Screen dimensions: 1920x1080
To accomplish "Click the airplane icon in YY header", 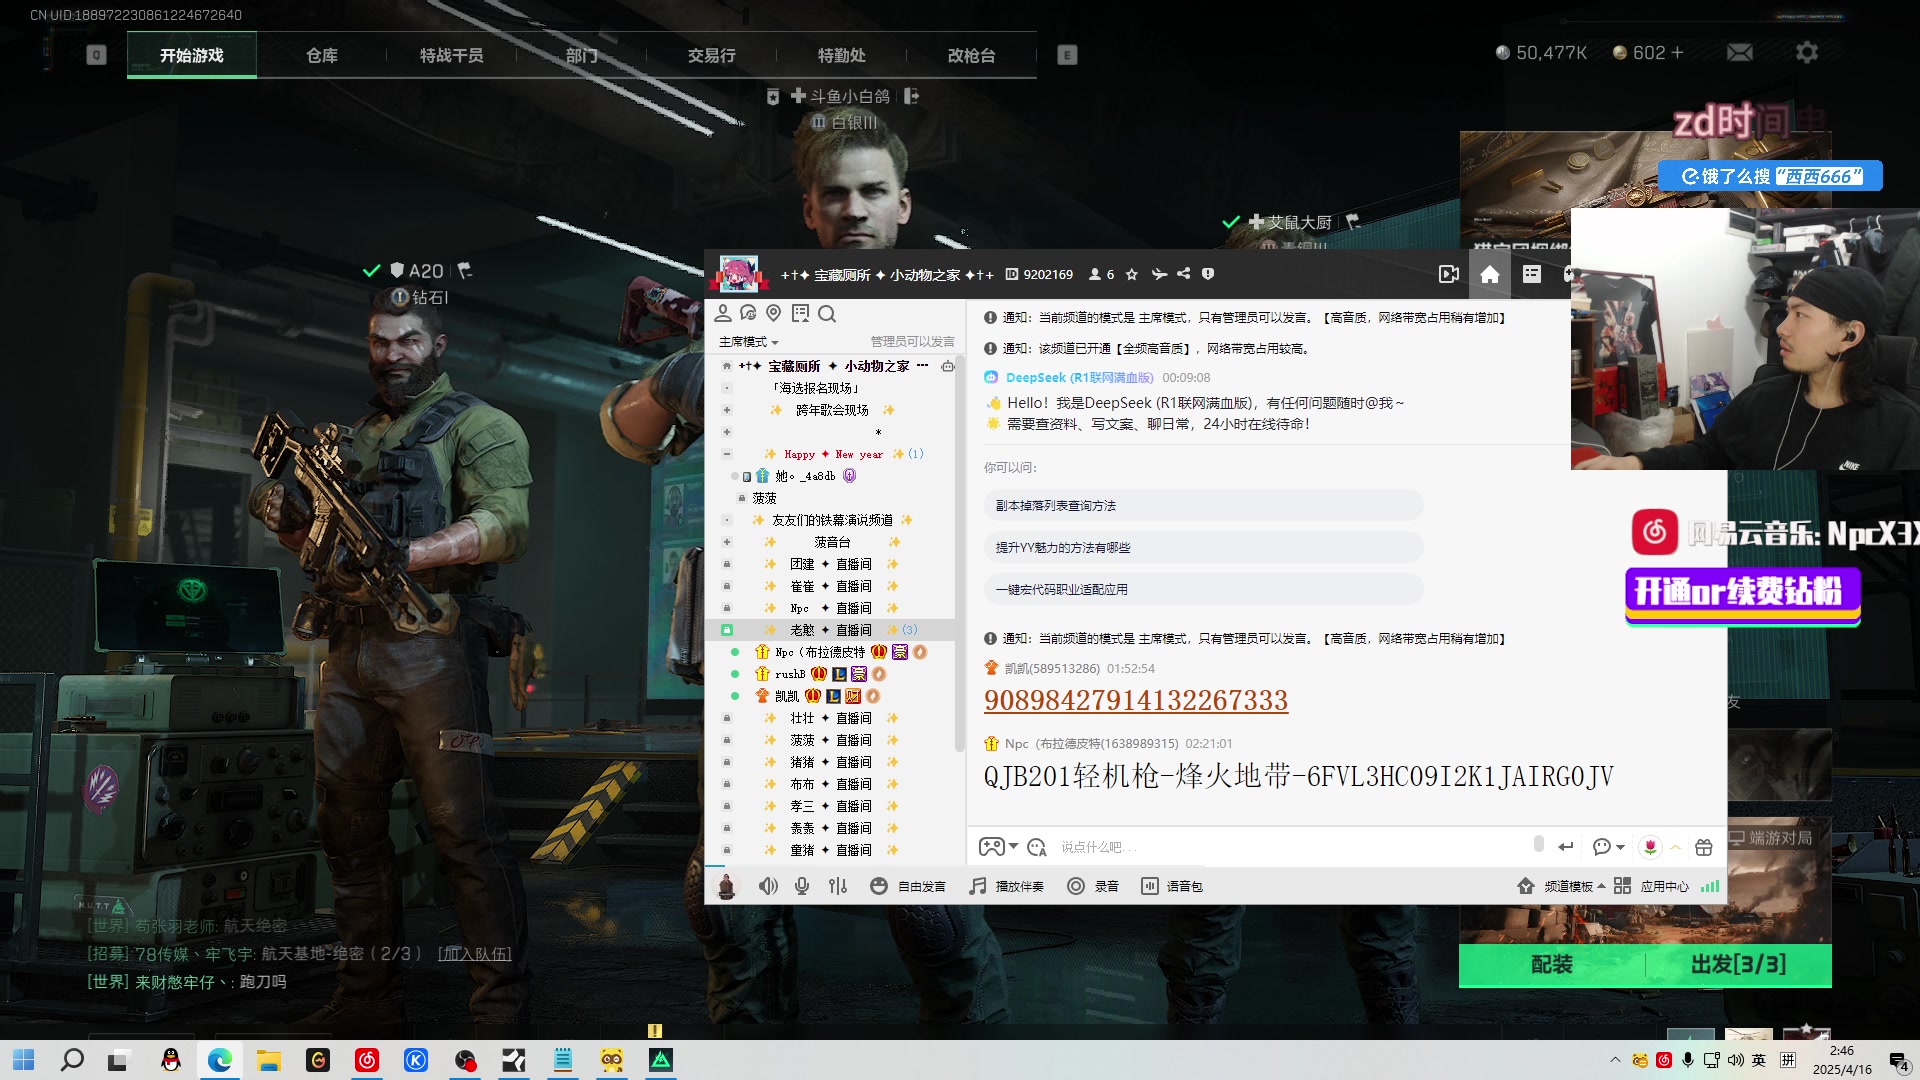I will point(1159,274).
